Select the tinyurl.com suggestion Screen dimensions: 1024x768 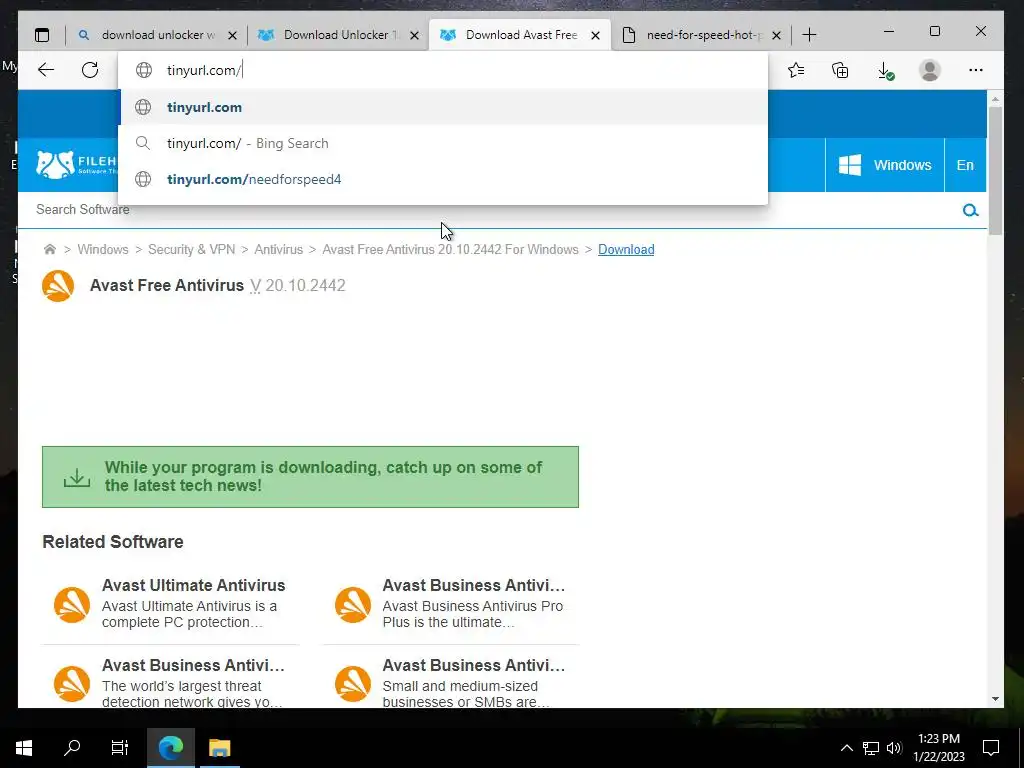(444, 107)
